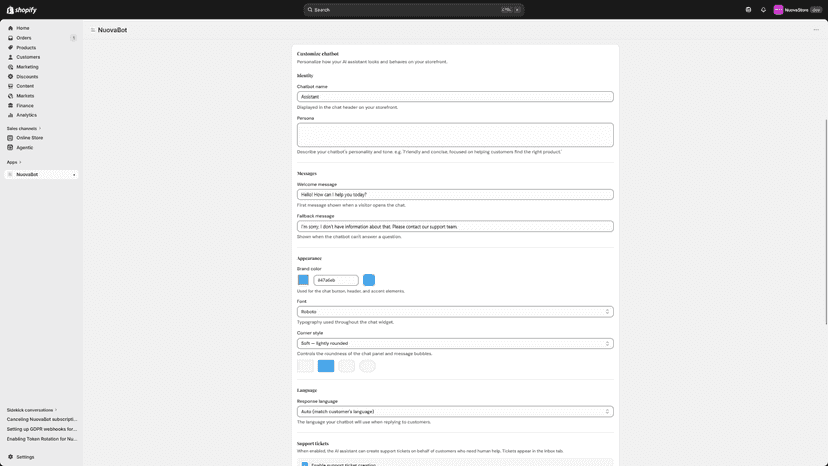Image resolution: width=828 pixels, height=466 pixels.
Task: Click the Analytics bar chart icon
Action: click(10, 115)
